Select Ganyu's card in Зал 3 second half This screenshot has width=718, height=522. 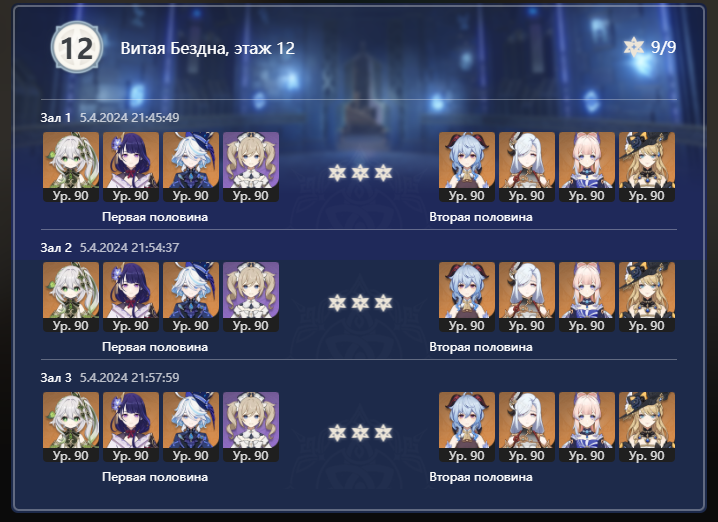point(467,427)
